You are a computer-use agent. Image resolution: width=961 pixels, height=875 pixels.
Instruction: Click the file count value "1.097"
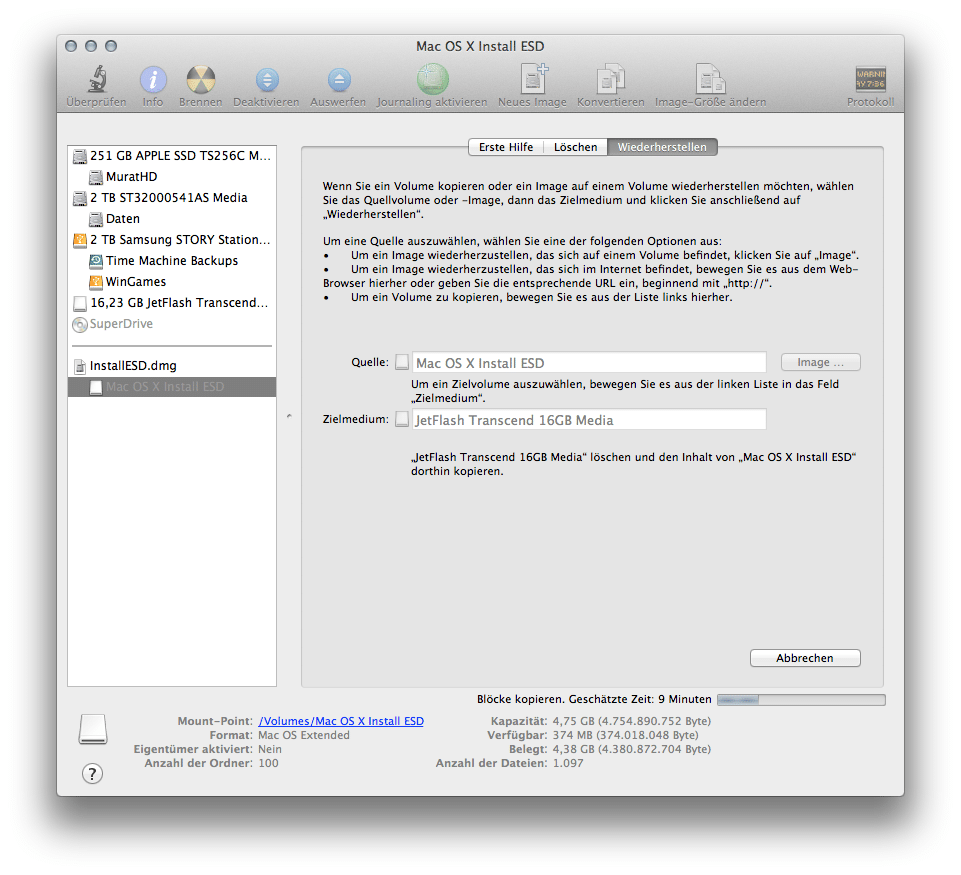pos(568,763)
